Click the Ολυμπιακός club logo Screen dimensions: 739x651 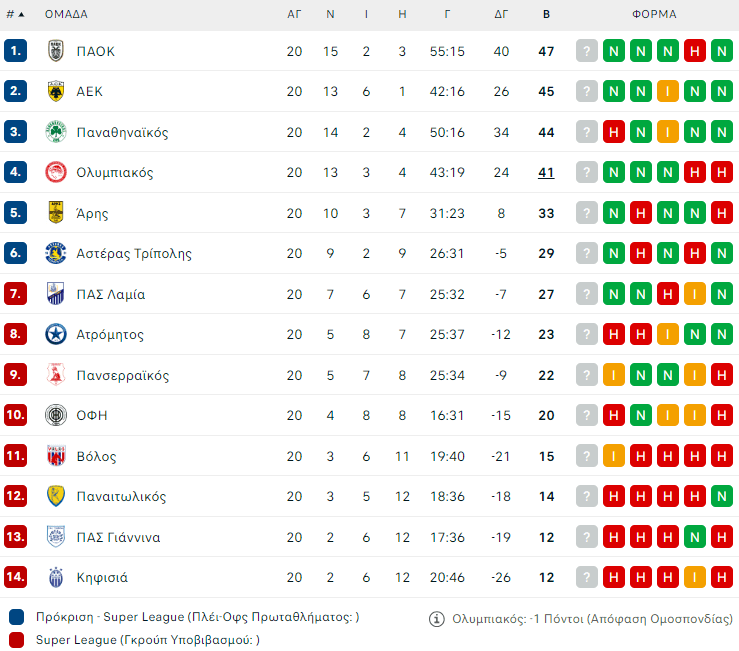pyautogui.click(x=56, y=173)
